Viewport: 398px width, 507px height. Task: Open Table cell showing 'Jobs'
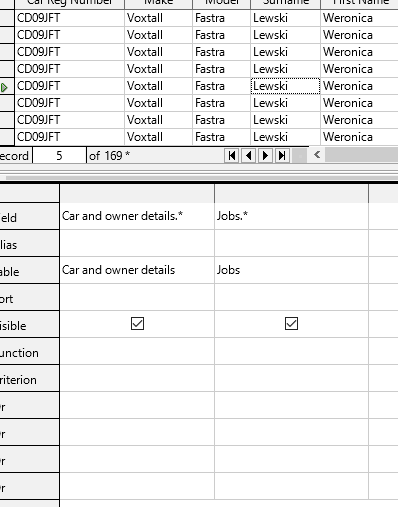click(x=291, y=270)
